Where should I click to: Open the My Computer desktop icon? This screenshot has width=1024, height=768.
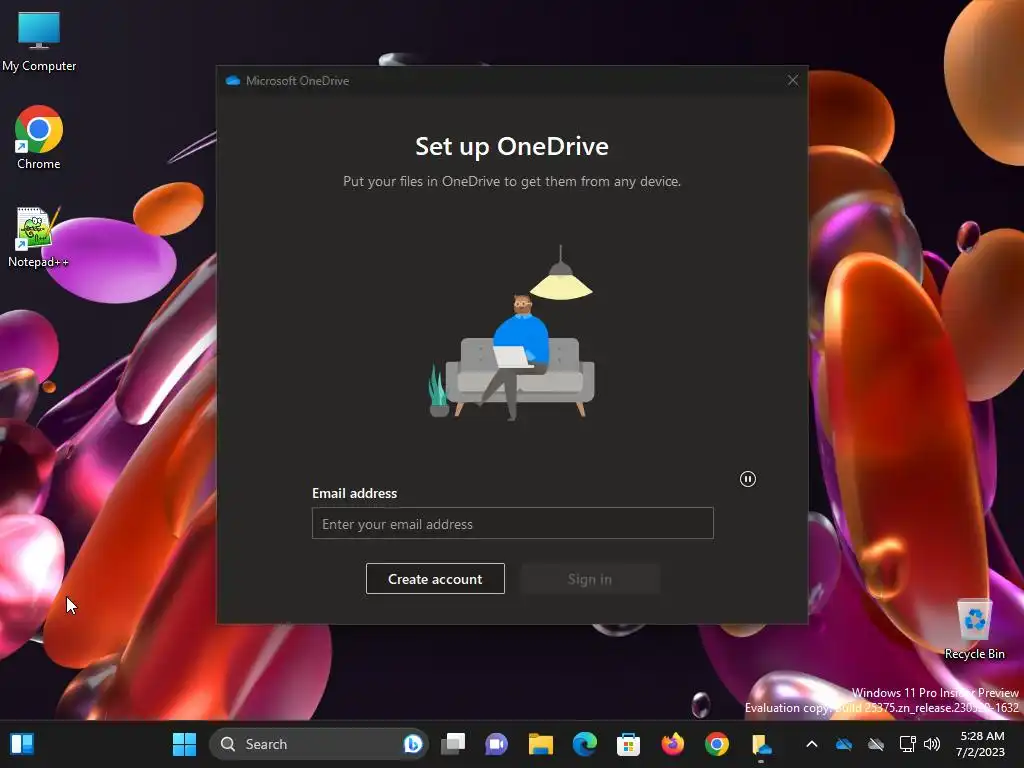point(39,41)
